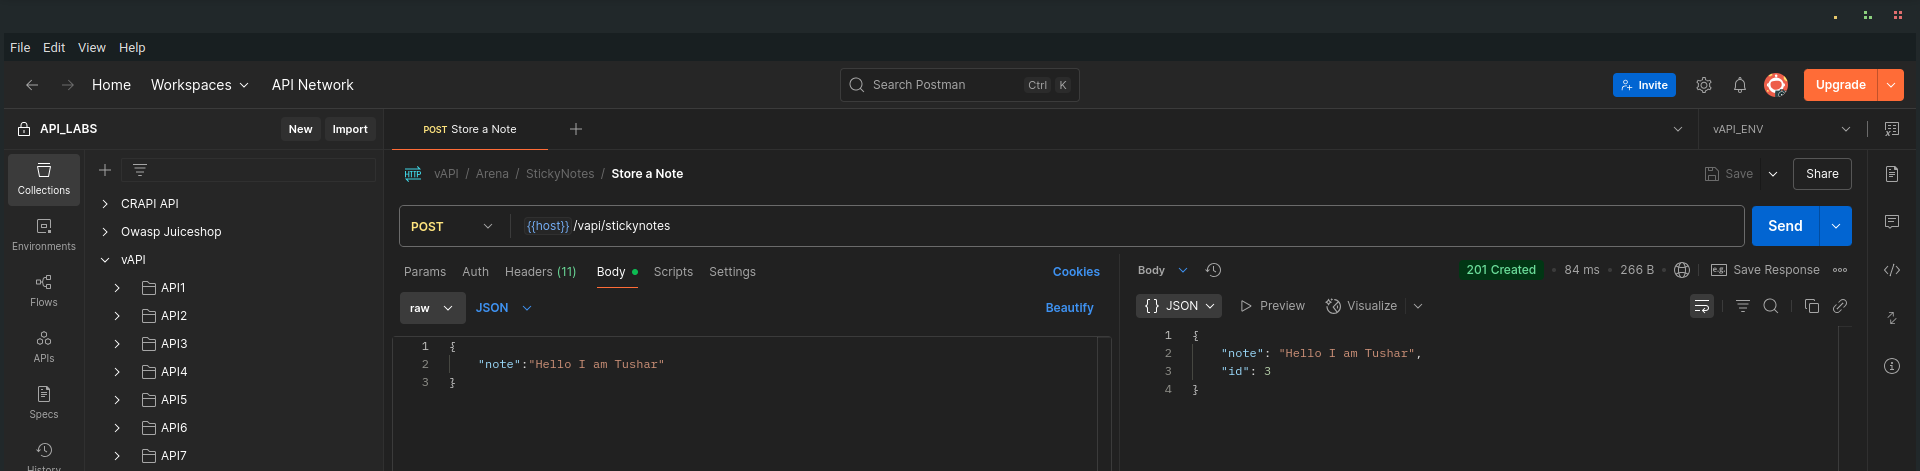Open APIs in the sidebar
Image resolution: width=1920 pixels, height=471 pixels.
click(x=44, y=347)
